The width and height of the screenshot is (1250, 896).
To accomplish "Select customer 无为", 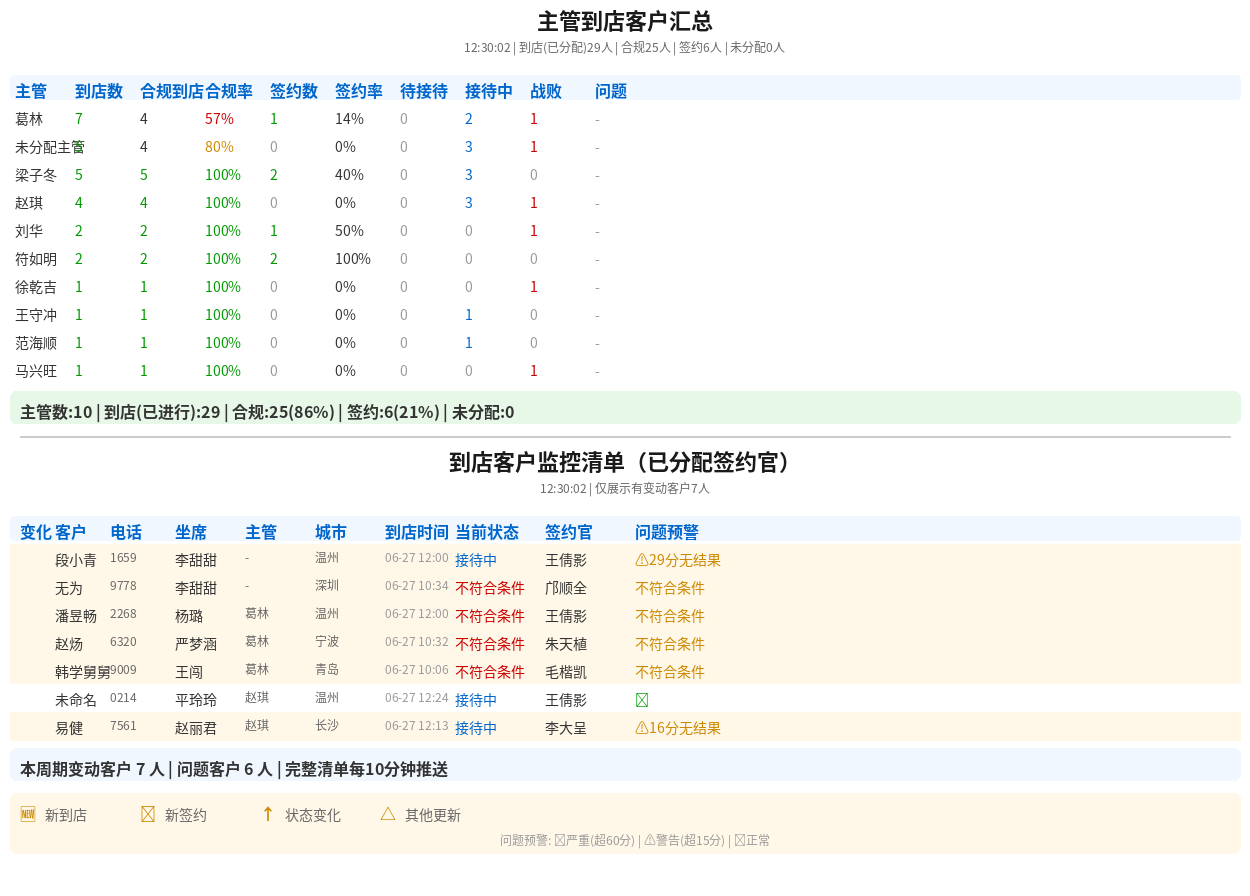I will point(69,588).
